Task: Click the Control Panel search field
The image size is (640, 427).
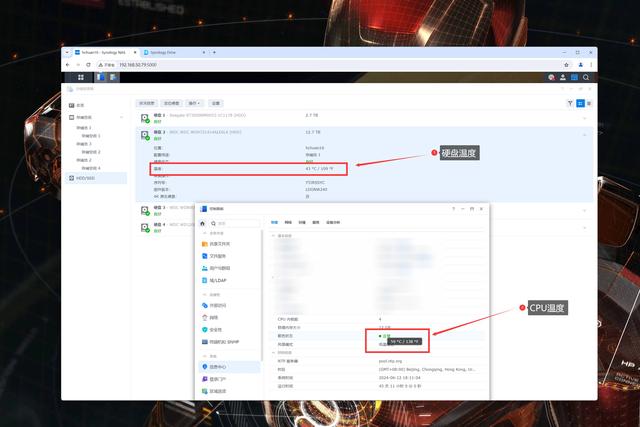Action: click(x=235, y=224)
